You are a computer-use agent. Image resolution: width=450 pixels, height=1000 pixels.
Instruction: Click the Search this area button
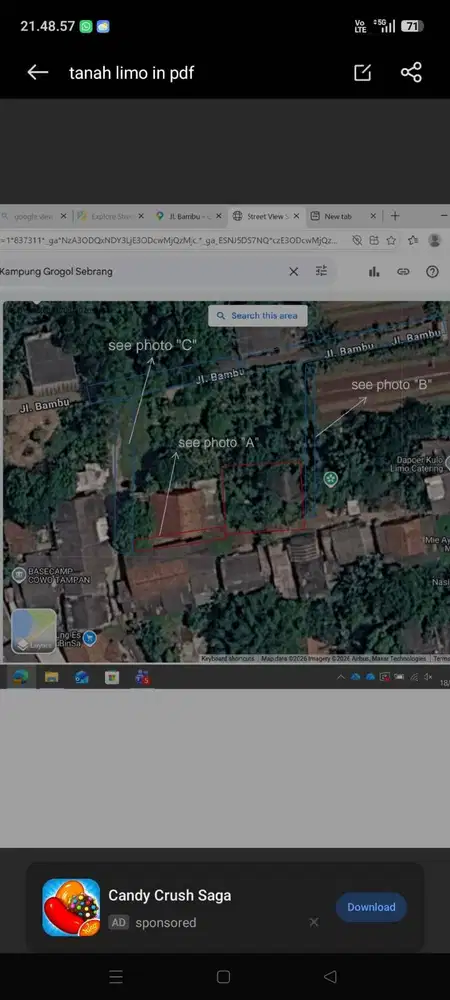[258, 316]
